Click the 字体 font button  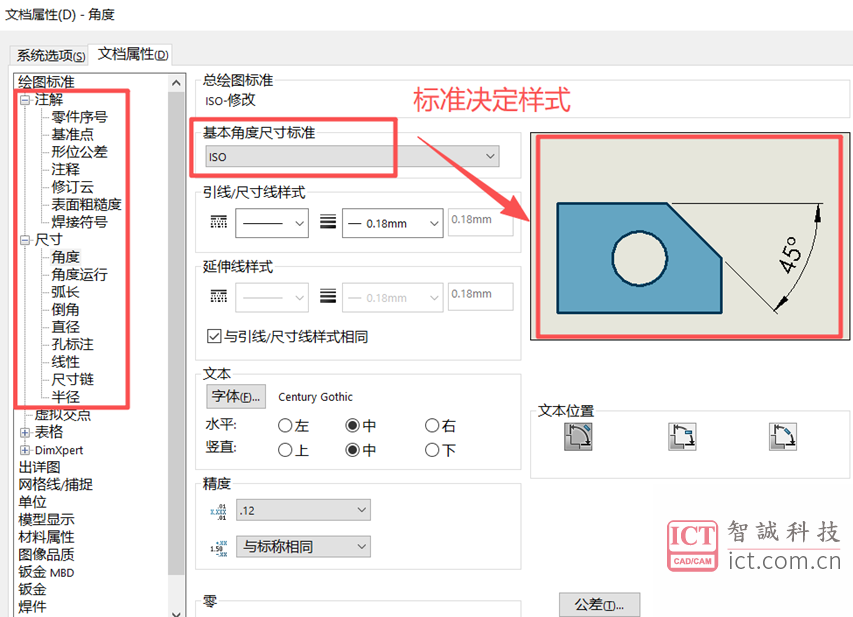click(235, 396)
